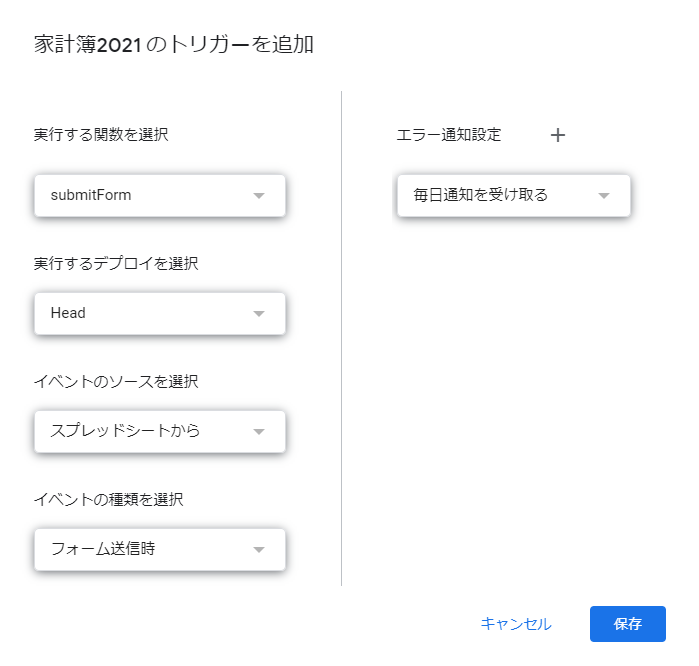699x666 pixels.
Task: Click the イベントの種類を選択 label
Action: coord(108,499)
